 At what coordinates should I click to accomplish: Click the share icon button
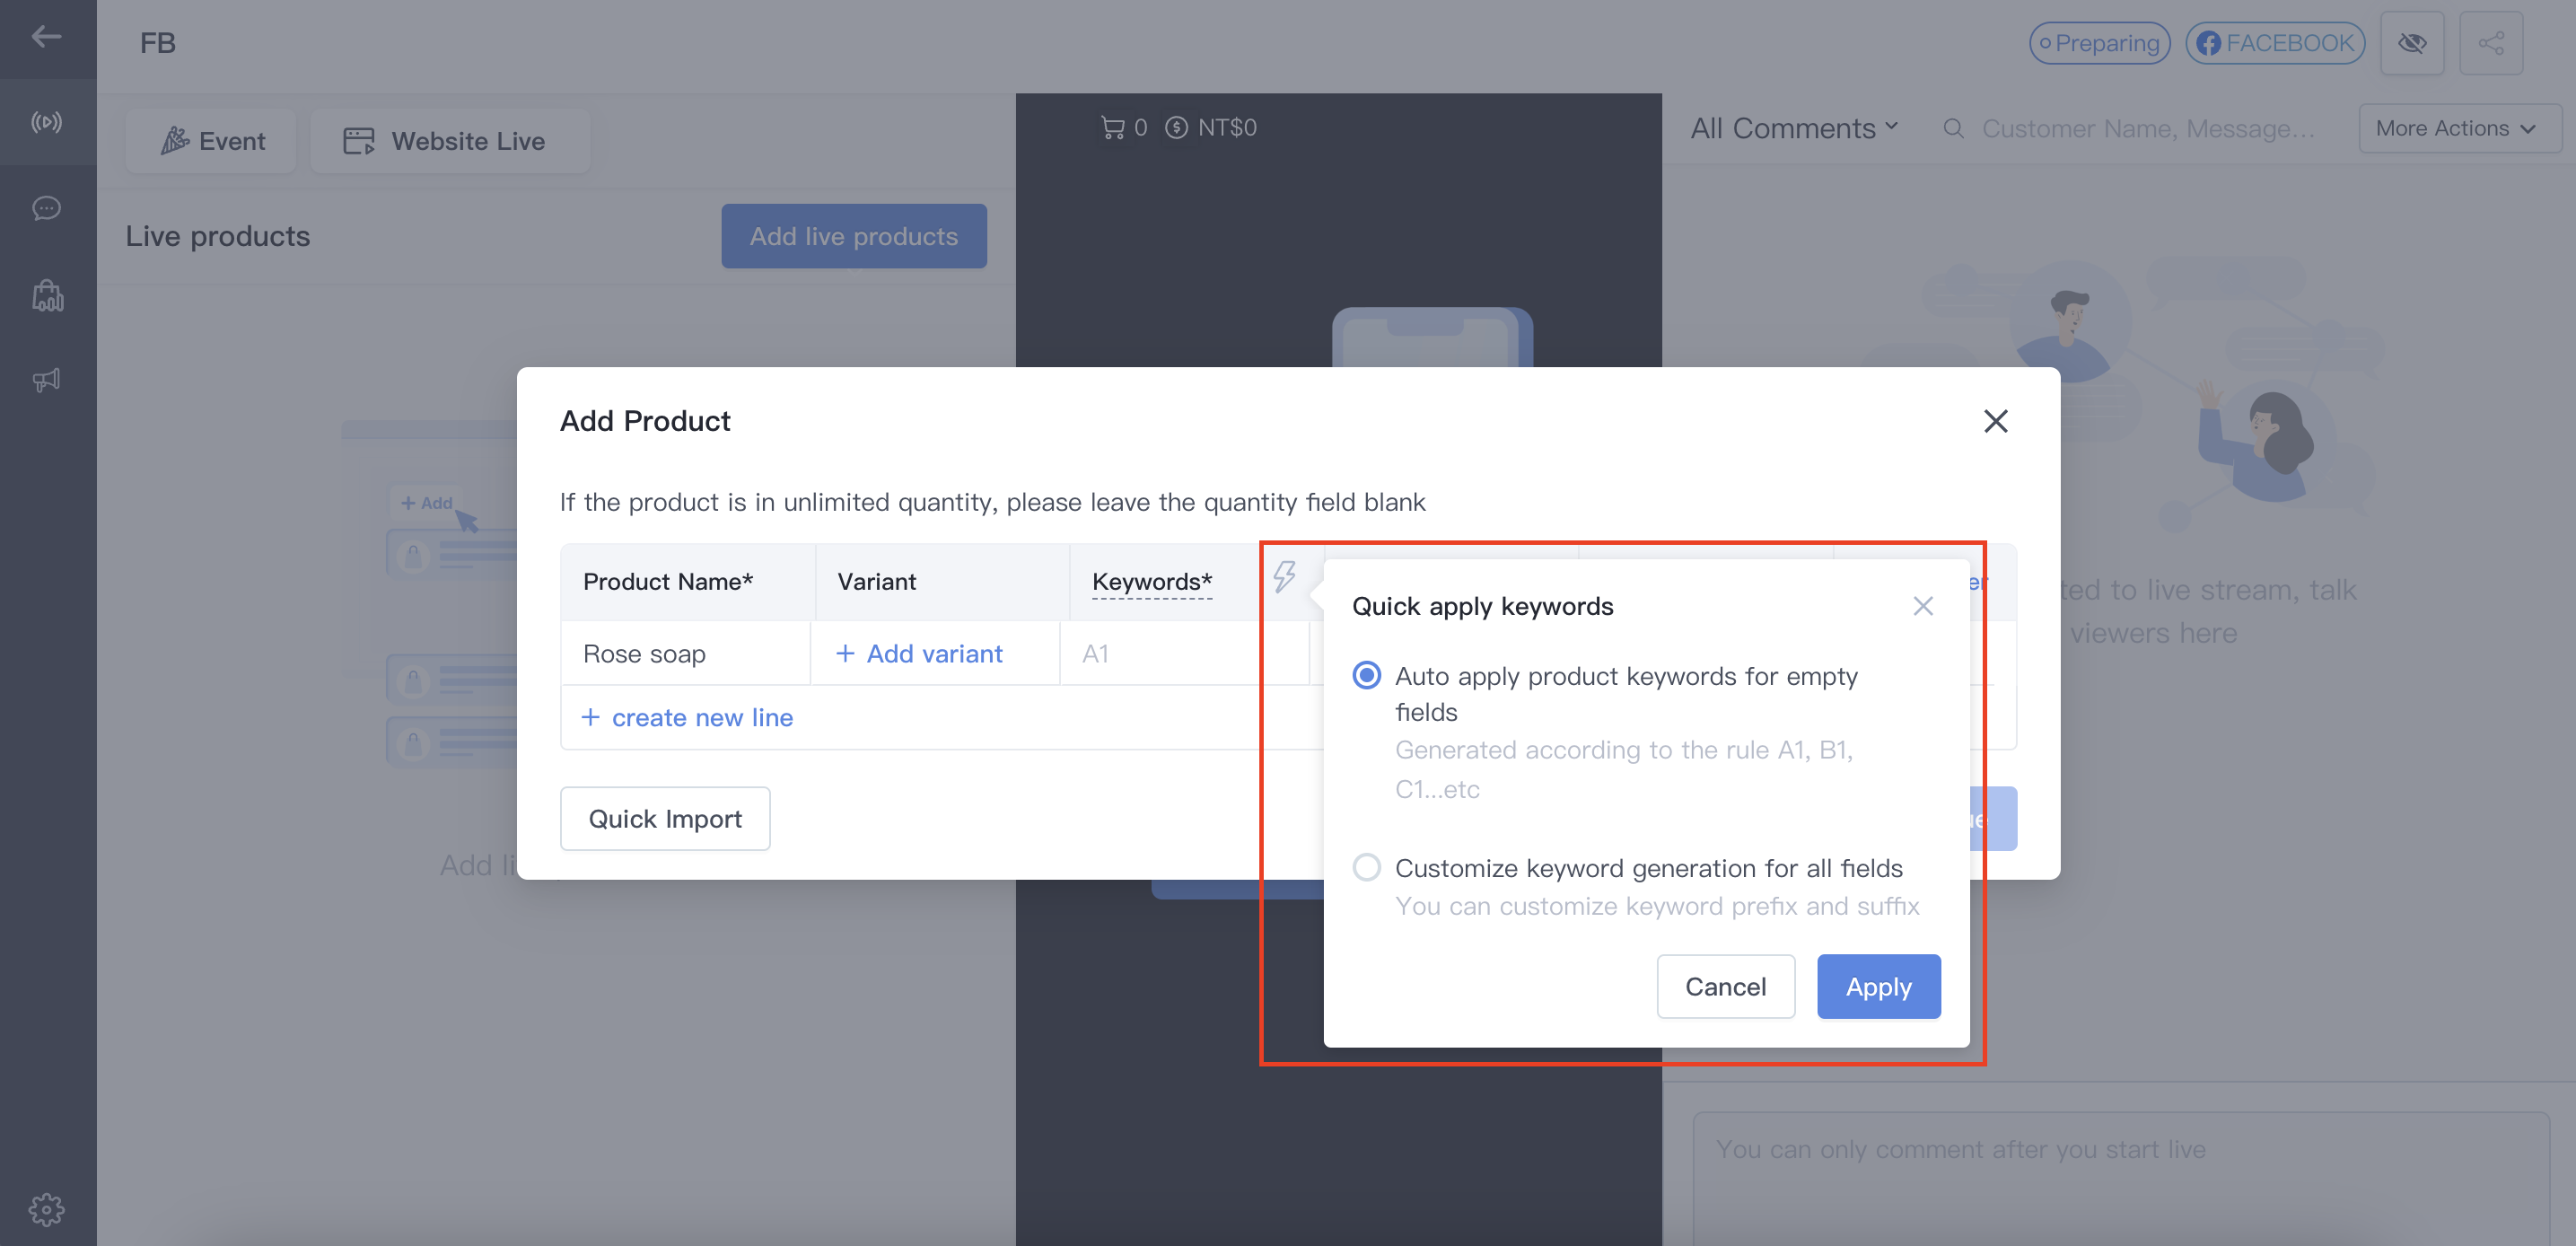pyautogui.click(x=2490, y=43)
